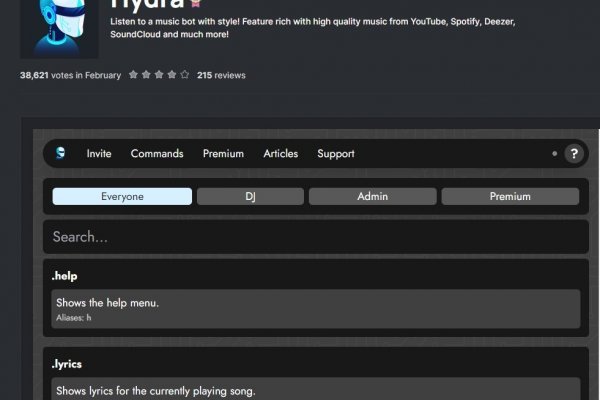Screen dimensions: 600x400
Task: Open the Invite menu item
Action: pos(99,154)
